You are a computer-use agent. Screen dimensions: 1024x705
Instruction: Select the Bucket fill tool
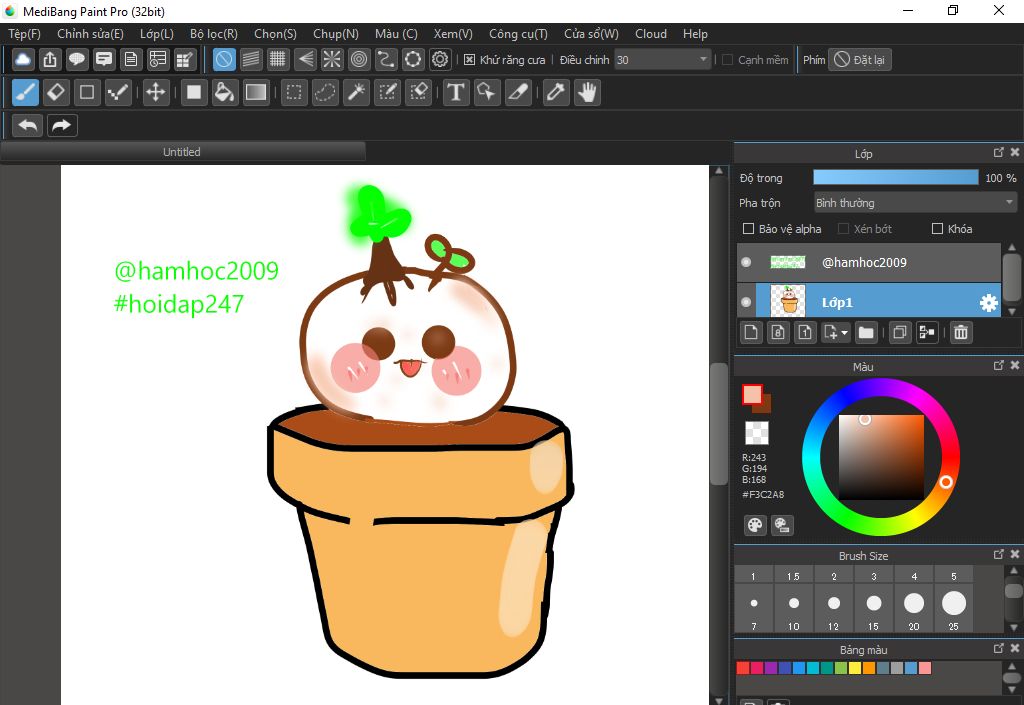point(224,92)
